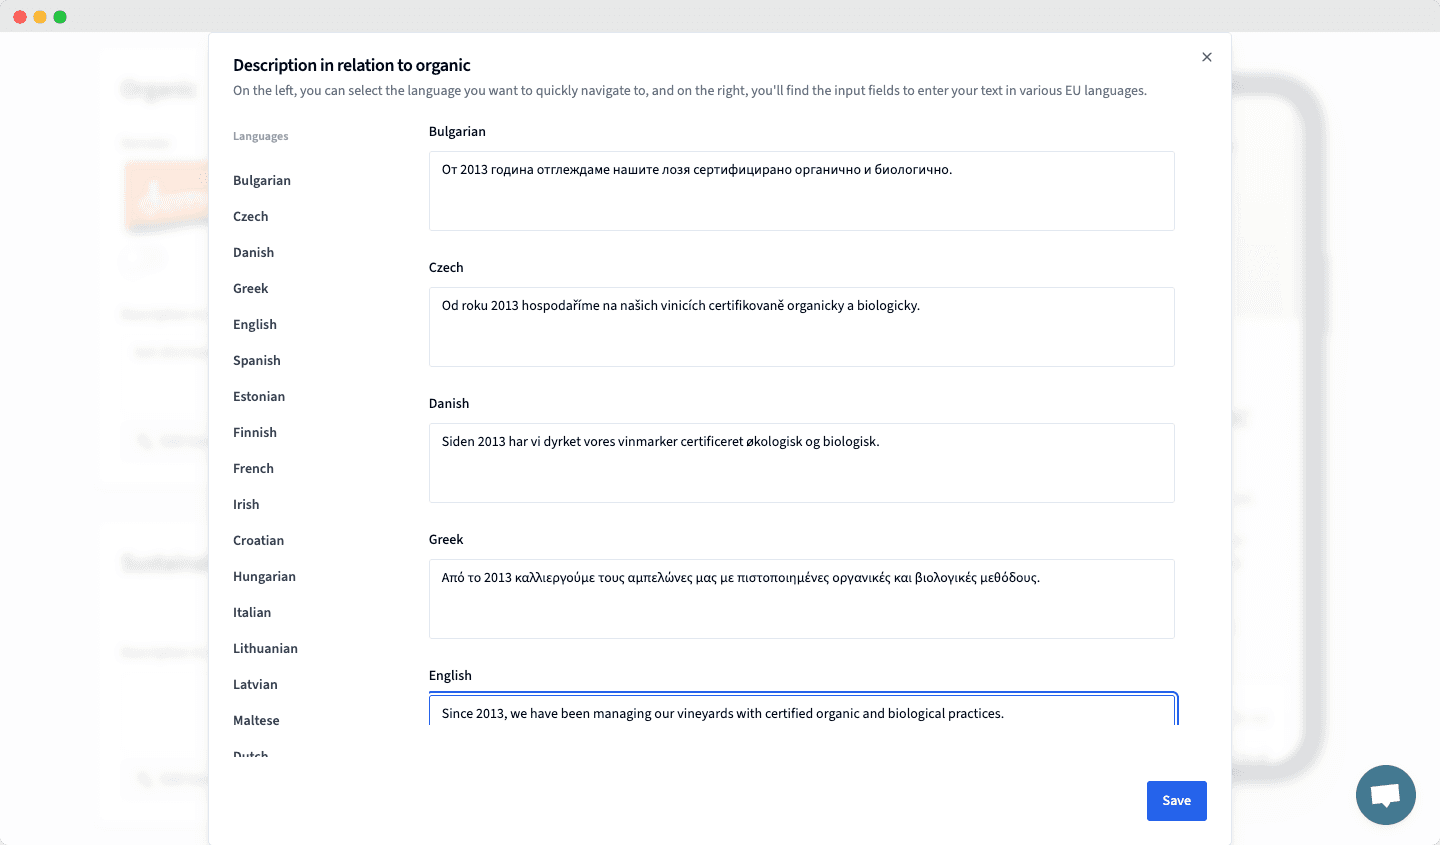Click the green maximize traffic light

coord(60,16)
